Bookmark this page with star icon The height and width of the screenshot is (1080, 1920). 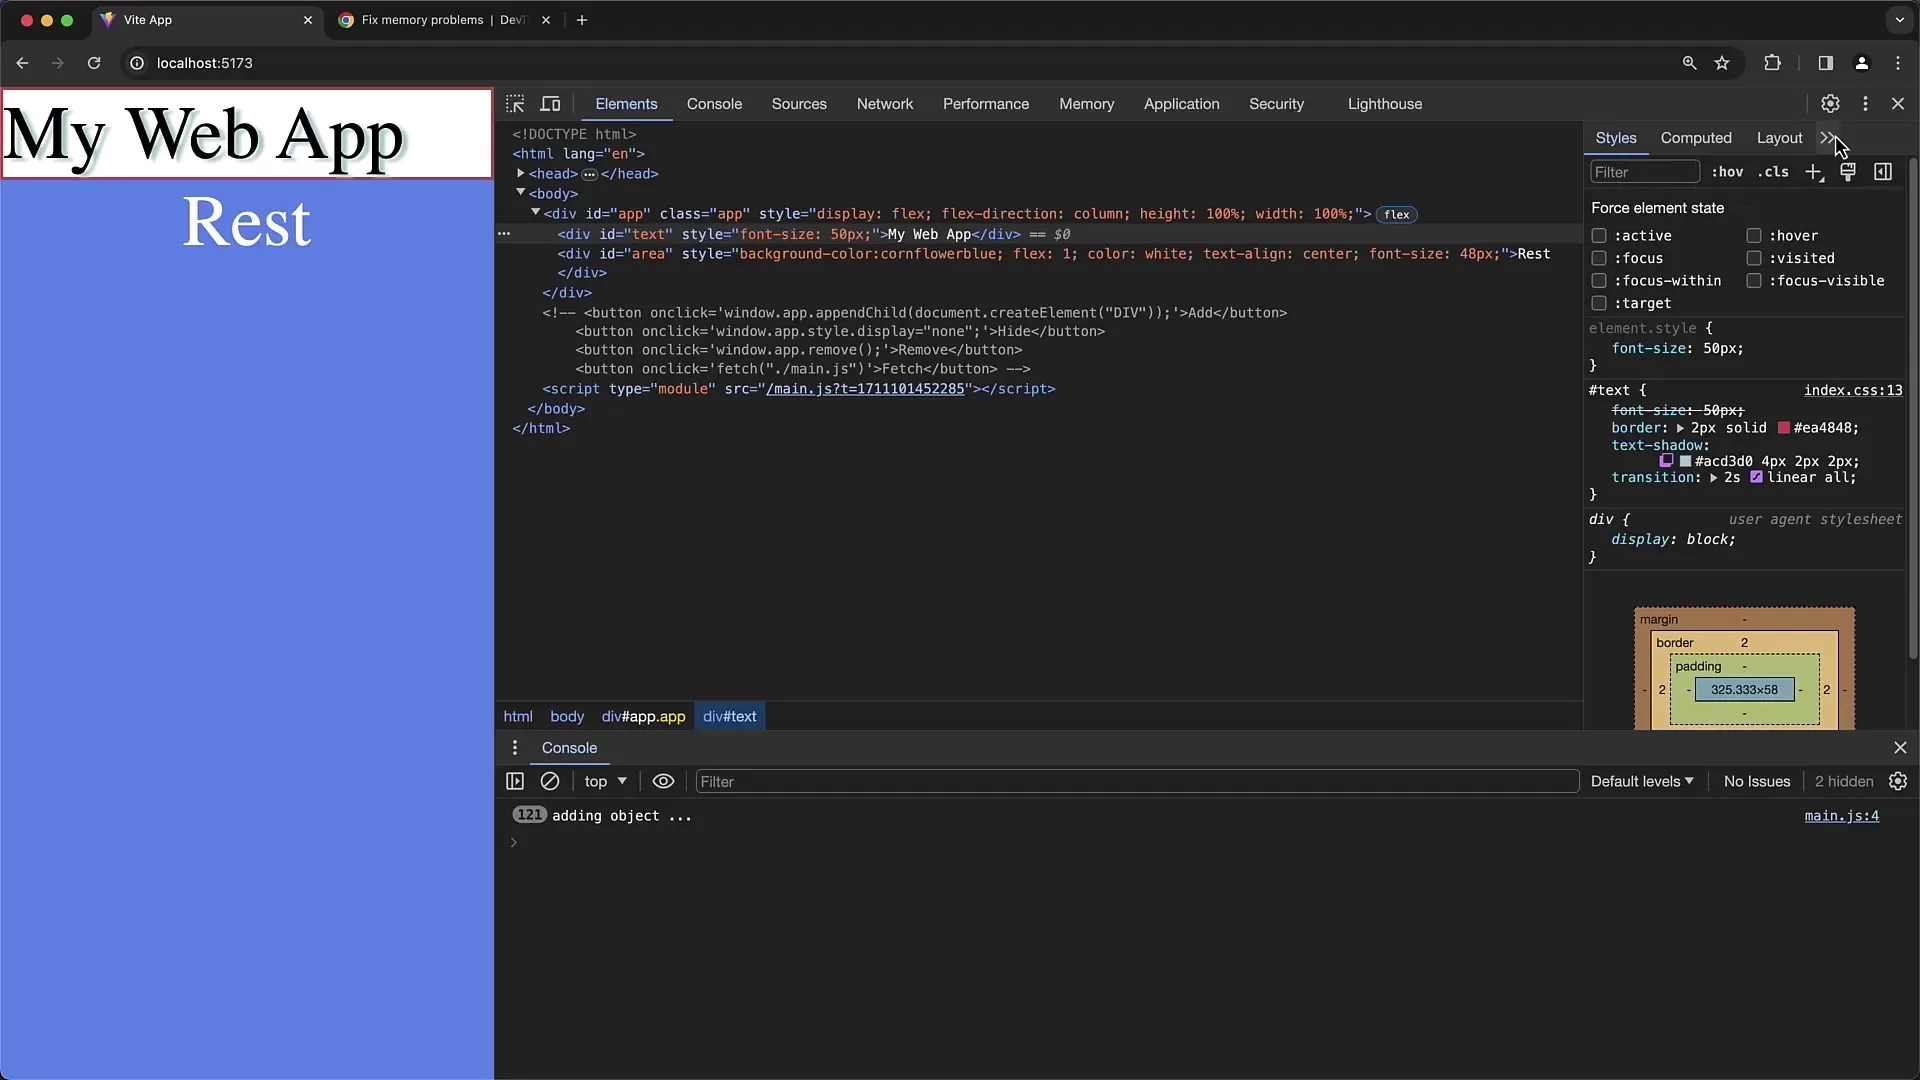[x=1722, y=63]
